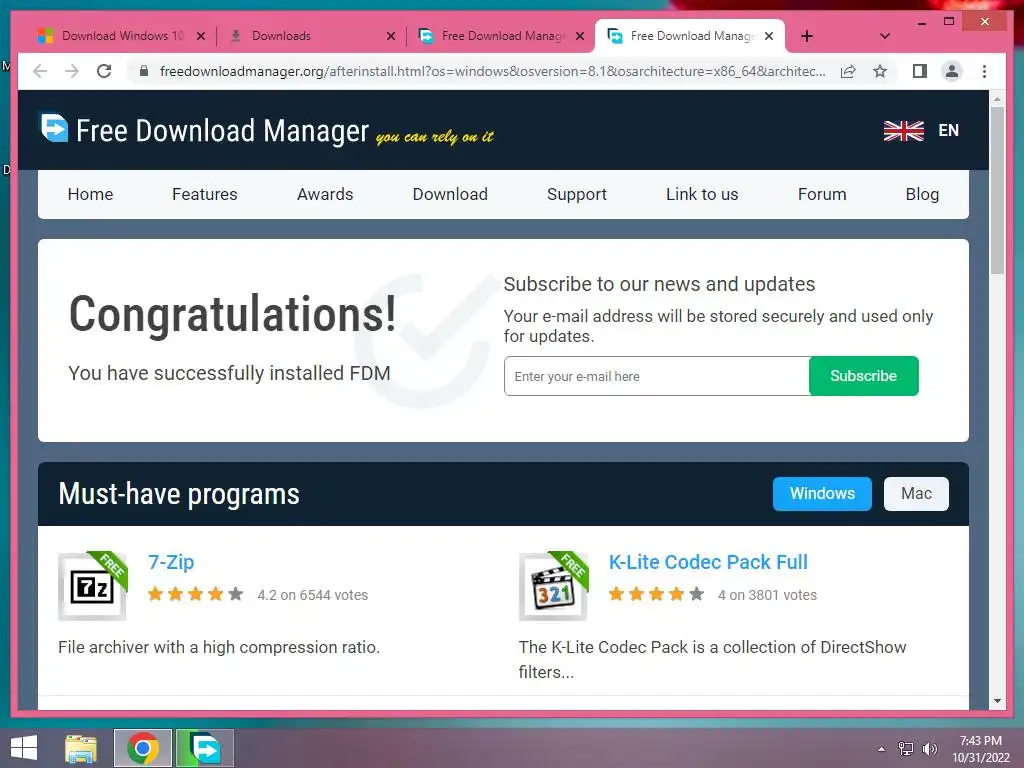Reload the page with the refresh icon
The height and width of the screenshot is (768, 1024).
104,71
